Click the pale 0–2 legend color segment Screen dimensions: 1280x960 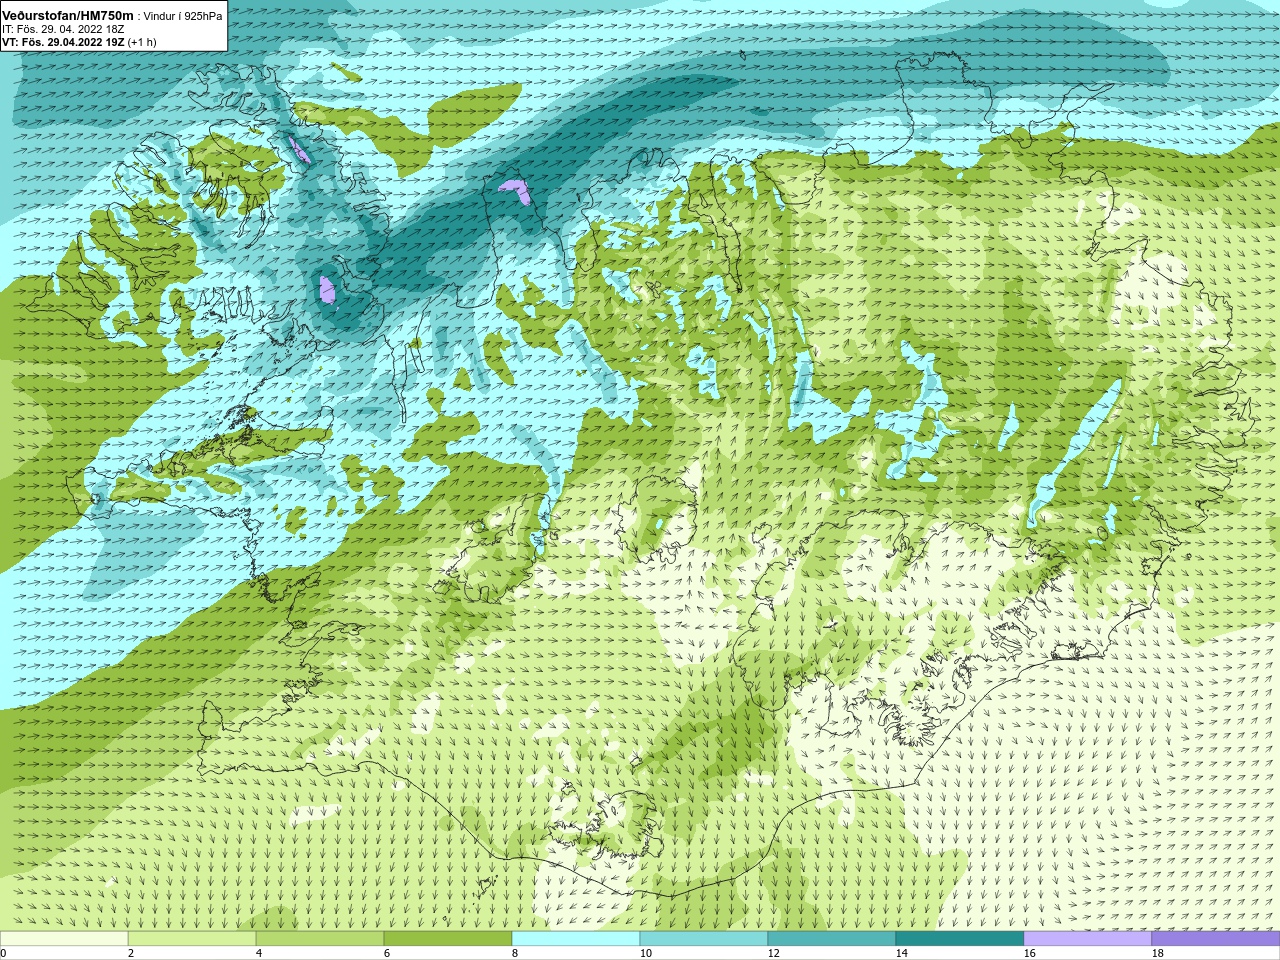coord(64,939)
